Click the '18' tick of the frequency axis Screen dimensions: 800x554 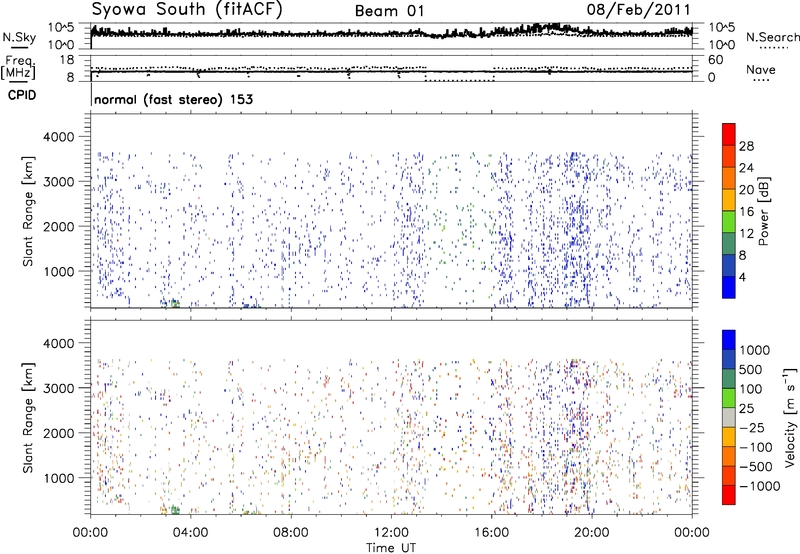tap(66, 60)
